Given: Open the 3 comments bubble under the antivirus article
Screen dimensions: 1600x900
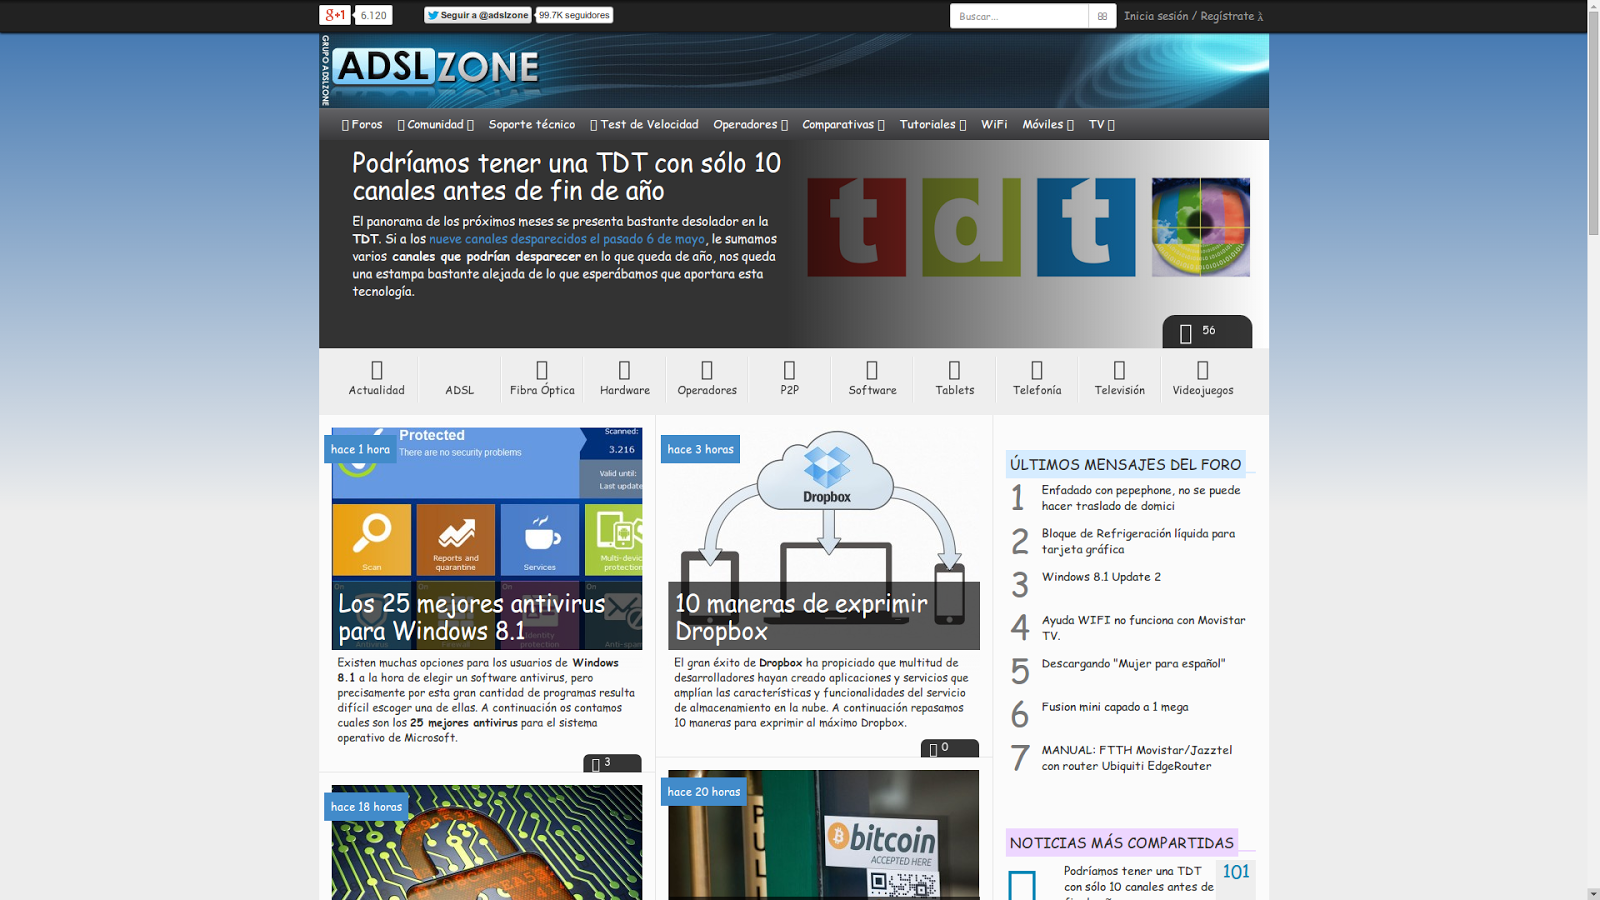Looking at the screenshot, I should click(x=612, y=763).
